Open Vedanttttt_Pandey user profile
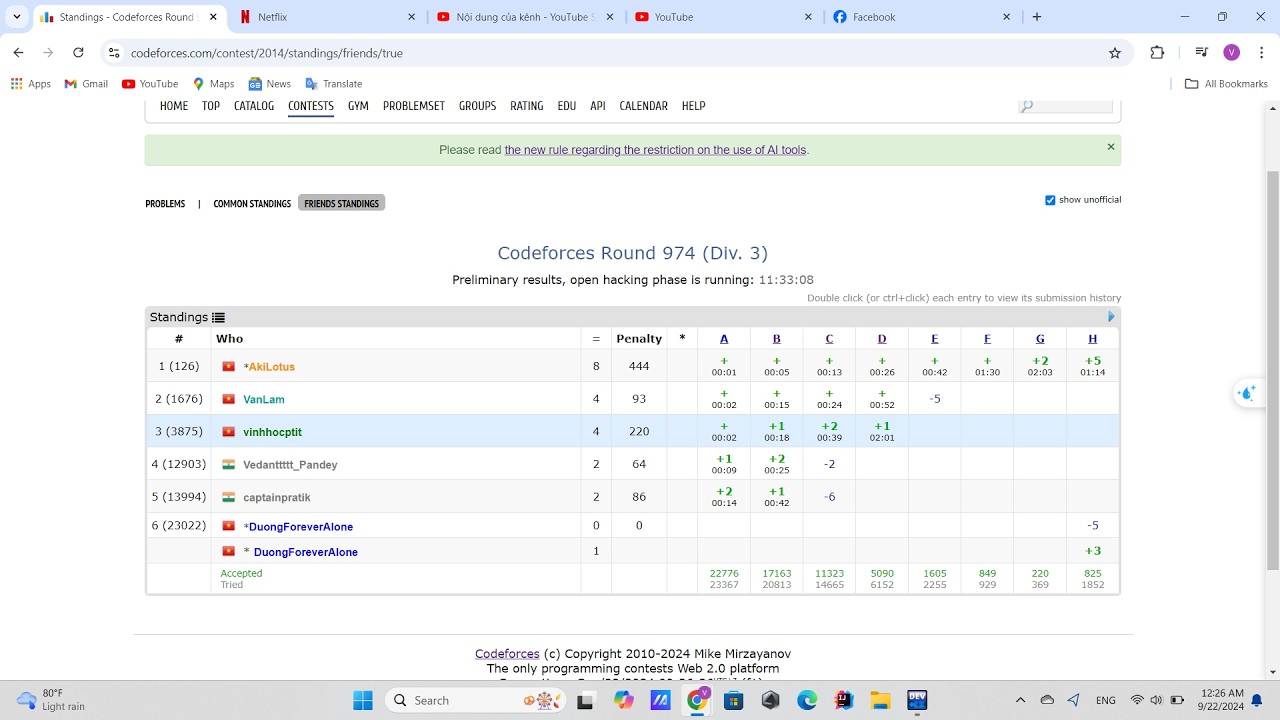Image resolution: width=1280 pixels, height=720 pixels. pos(290,465)
